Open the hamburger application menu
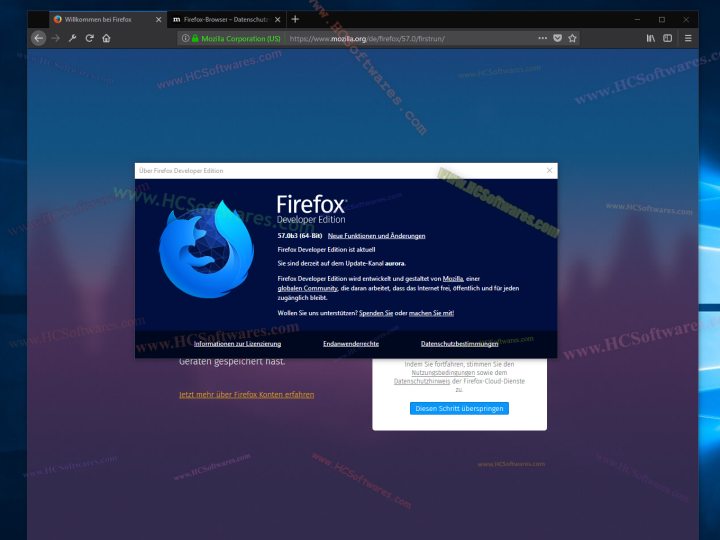This screenshot has height=540, width=720. point(688,38)
